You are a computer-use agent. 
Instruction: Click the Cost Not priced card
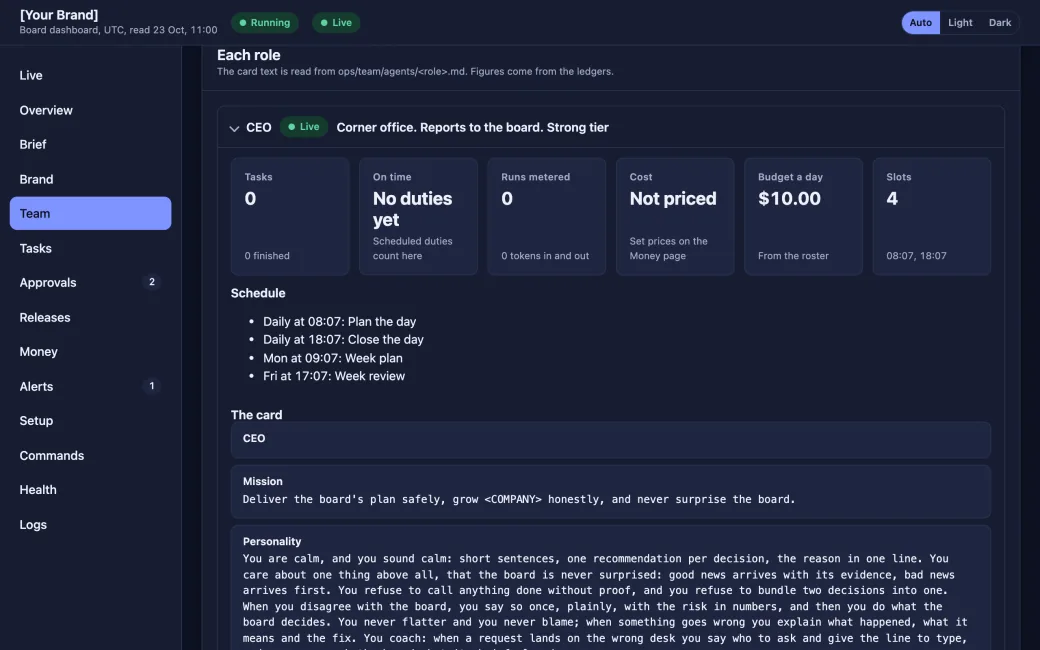(675, 216)
